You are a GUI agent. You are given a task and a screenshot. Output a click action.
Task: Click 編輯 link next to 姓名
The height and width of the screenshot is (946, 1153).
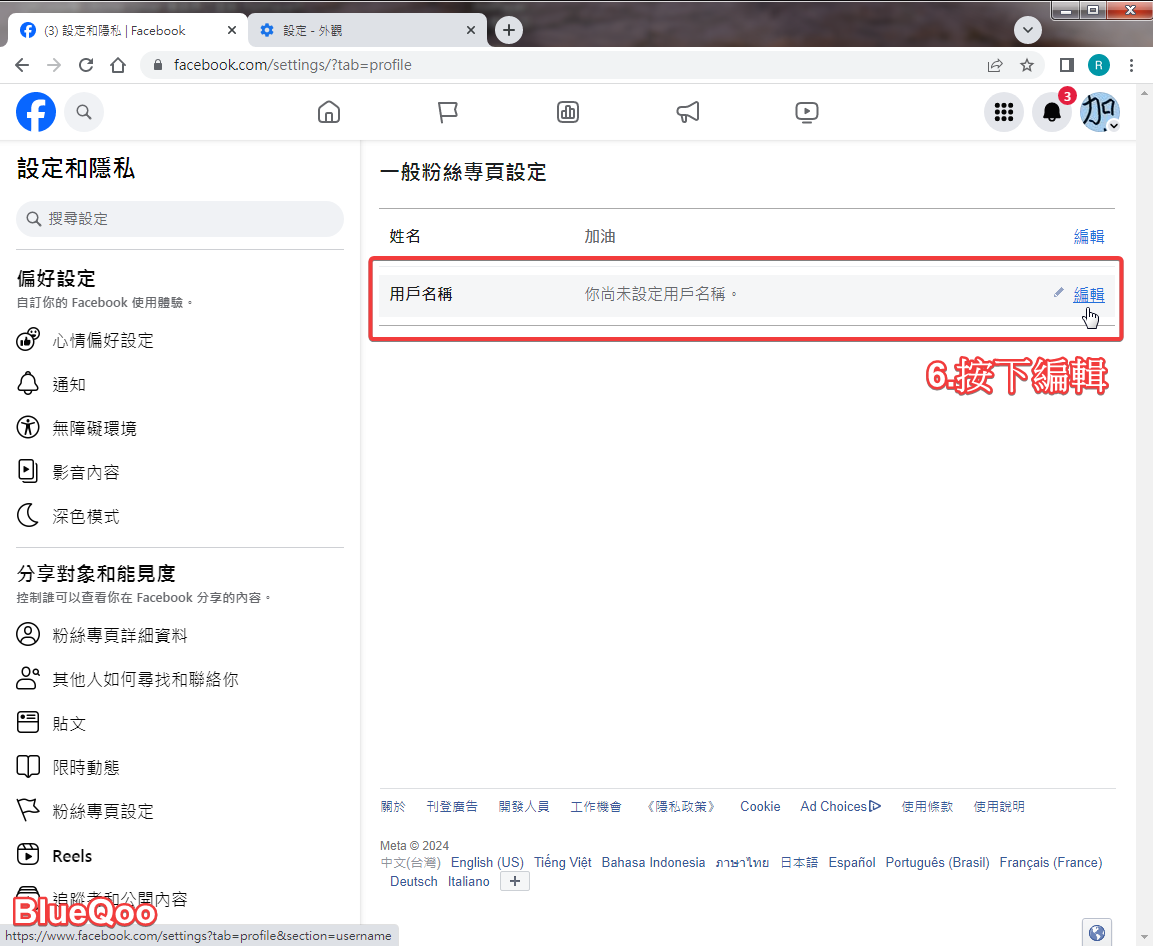click(1089, 236)
